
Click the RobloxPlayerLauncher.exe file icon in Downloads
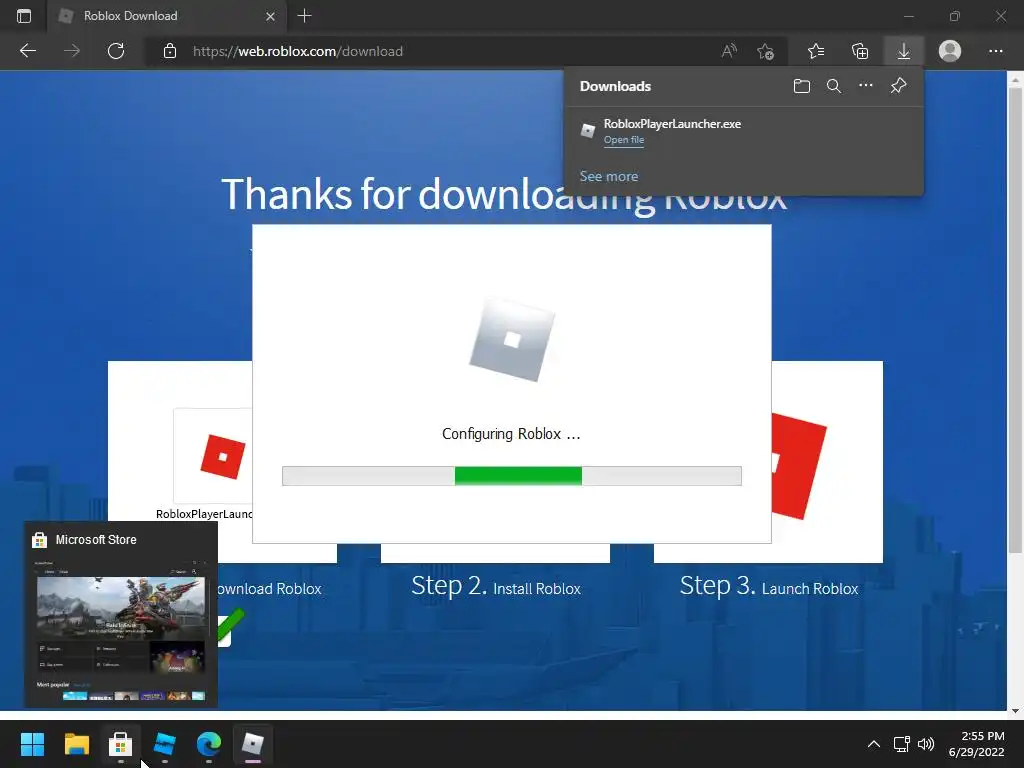(588, 131)
